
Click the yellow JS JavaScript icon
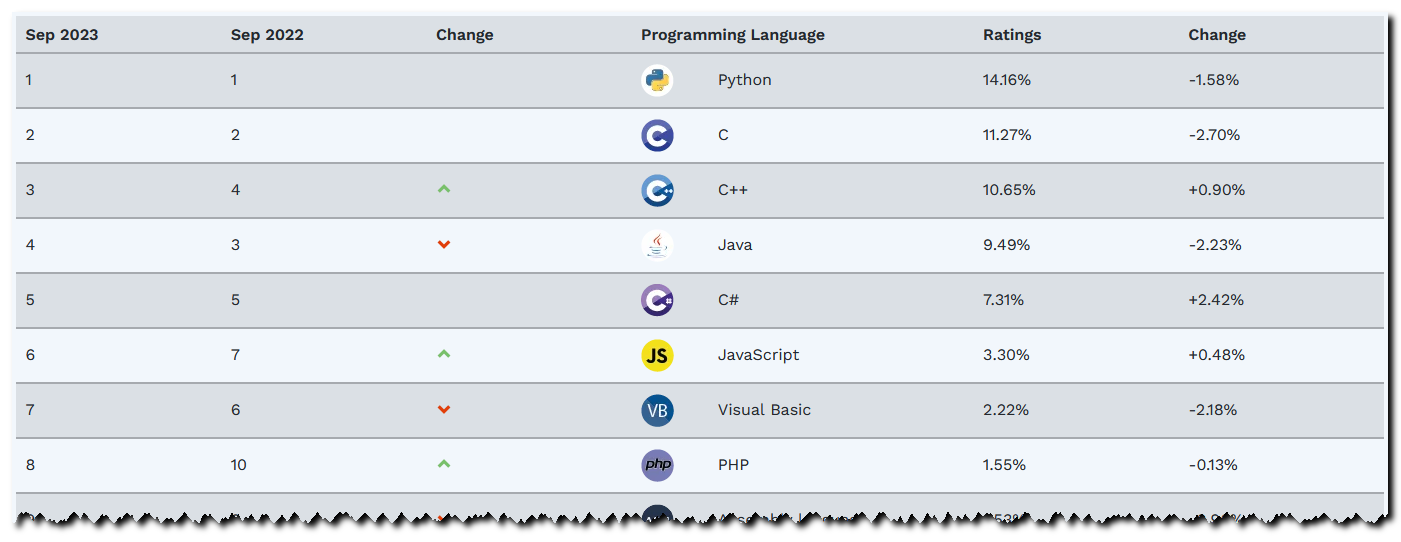(x=657, y=355)
